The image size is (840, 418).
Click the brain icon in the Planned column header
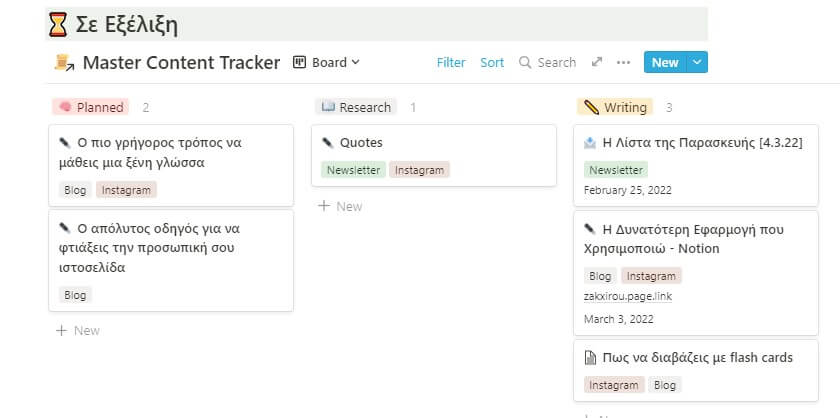point(65,107)
